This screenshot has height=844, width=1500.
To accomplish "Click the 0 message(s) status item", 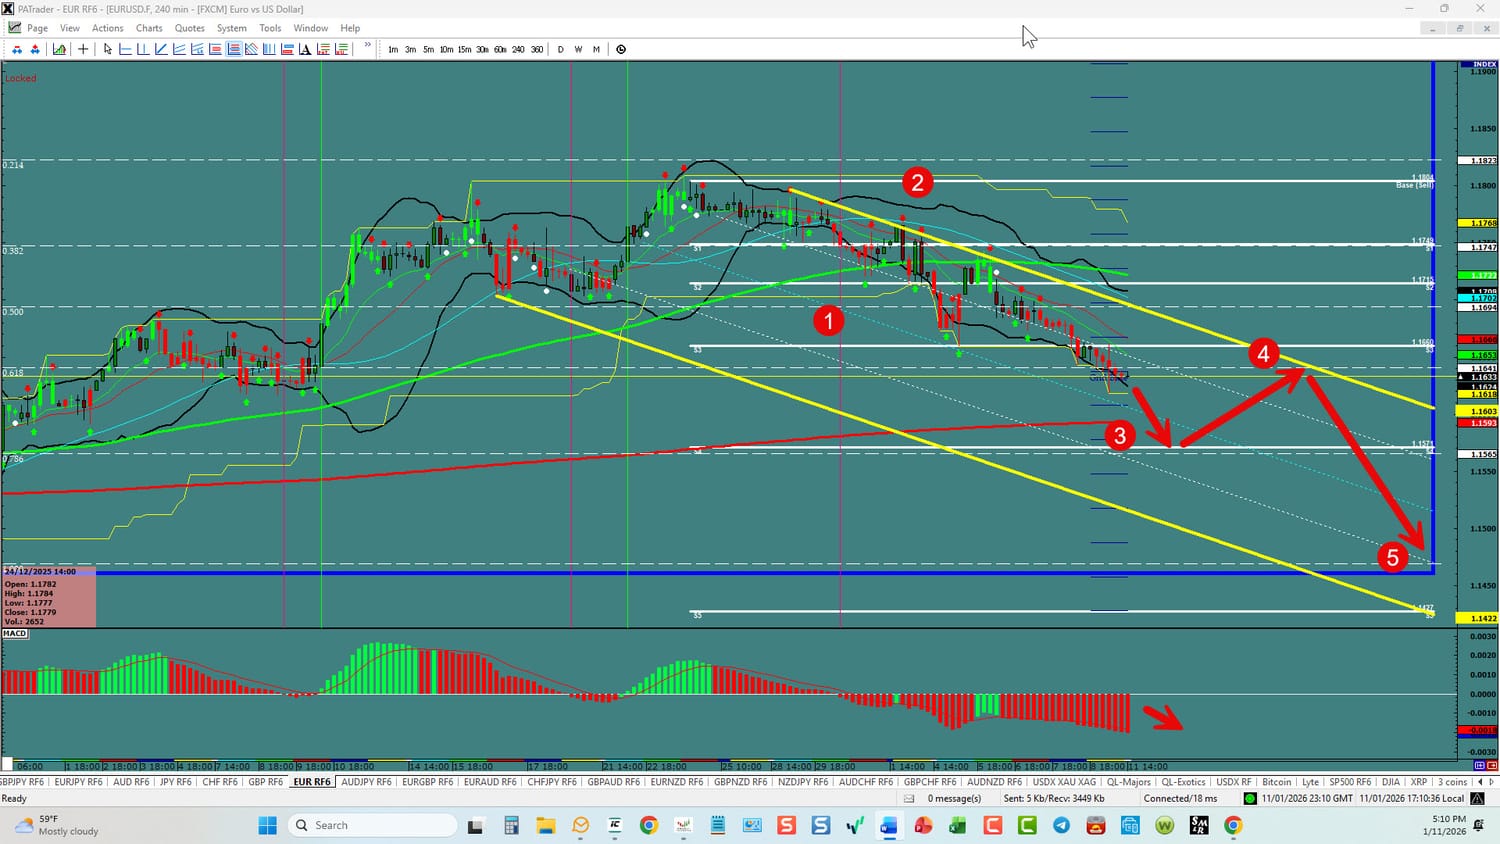I will point(953,798).
